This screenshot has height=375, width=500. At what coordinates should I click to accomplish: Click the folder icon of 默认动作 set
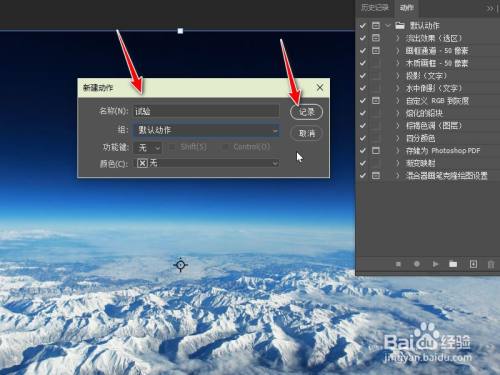(400, 25)
